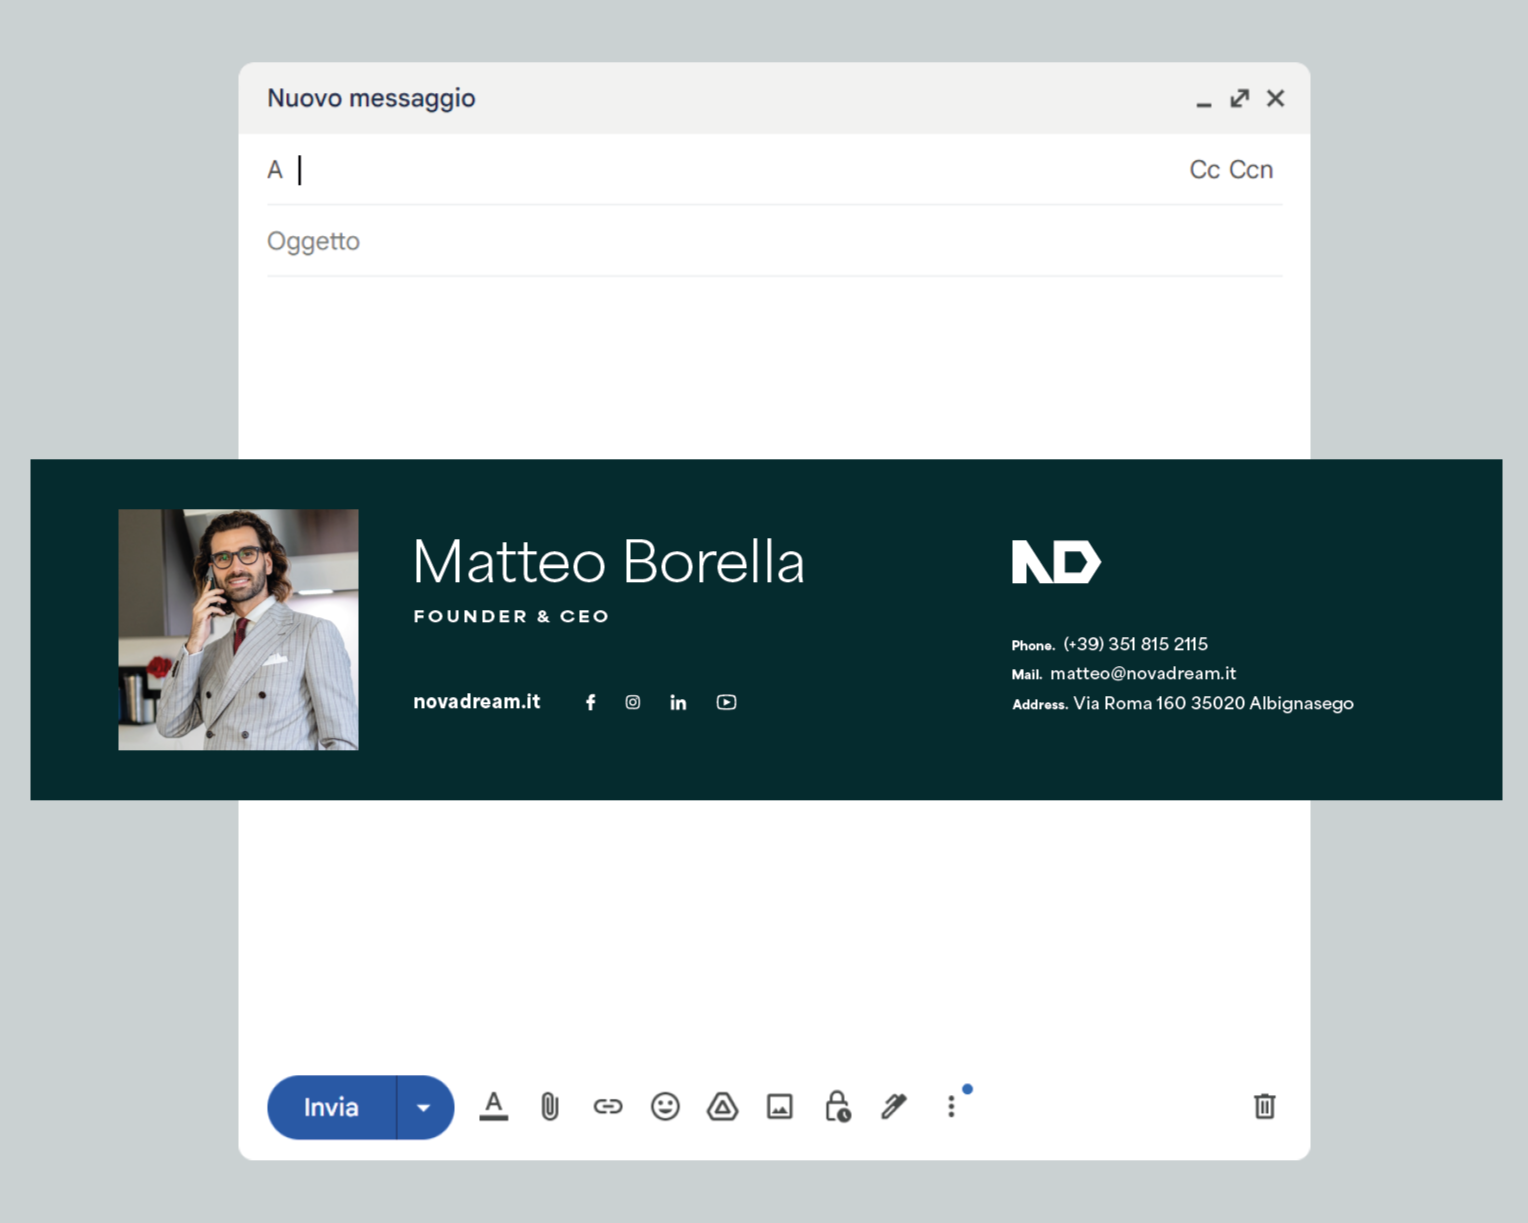Screen dimensions: 1528x1223
Task: Open more options three-dot menu
Action: [951, 1106]
